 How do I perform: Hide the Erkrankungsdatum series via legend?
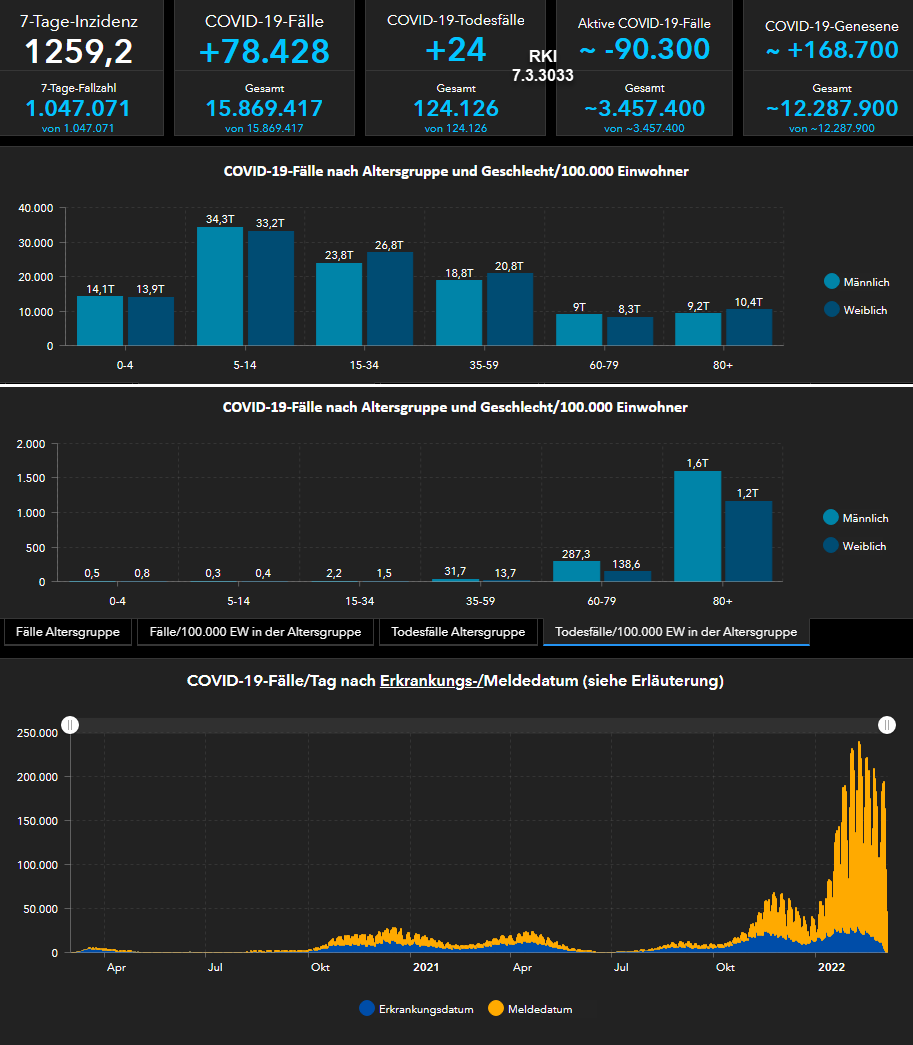click(367, 1009)
